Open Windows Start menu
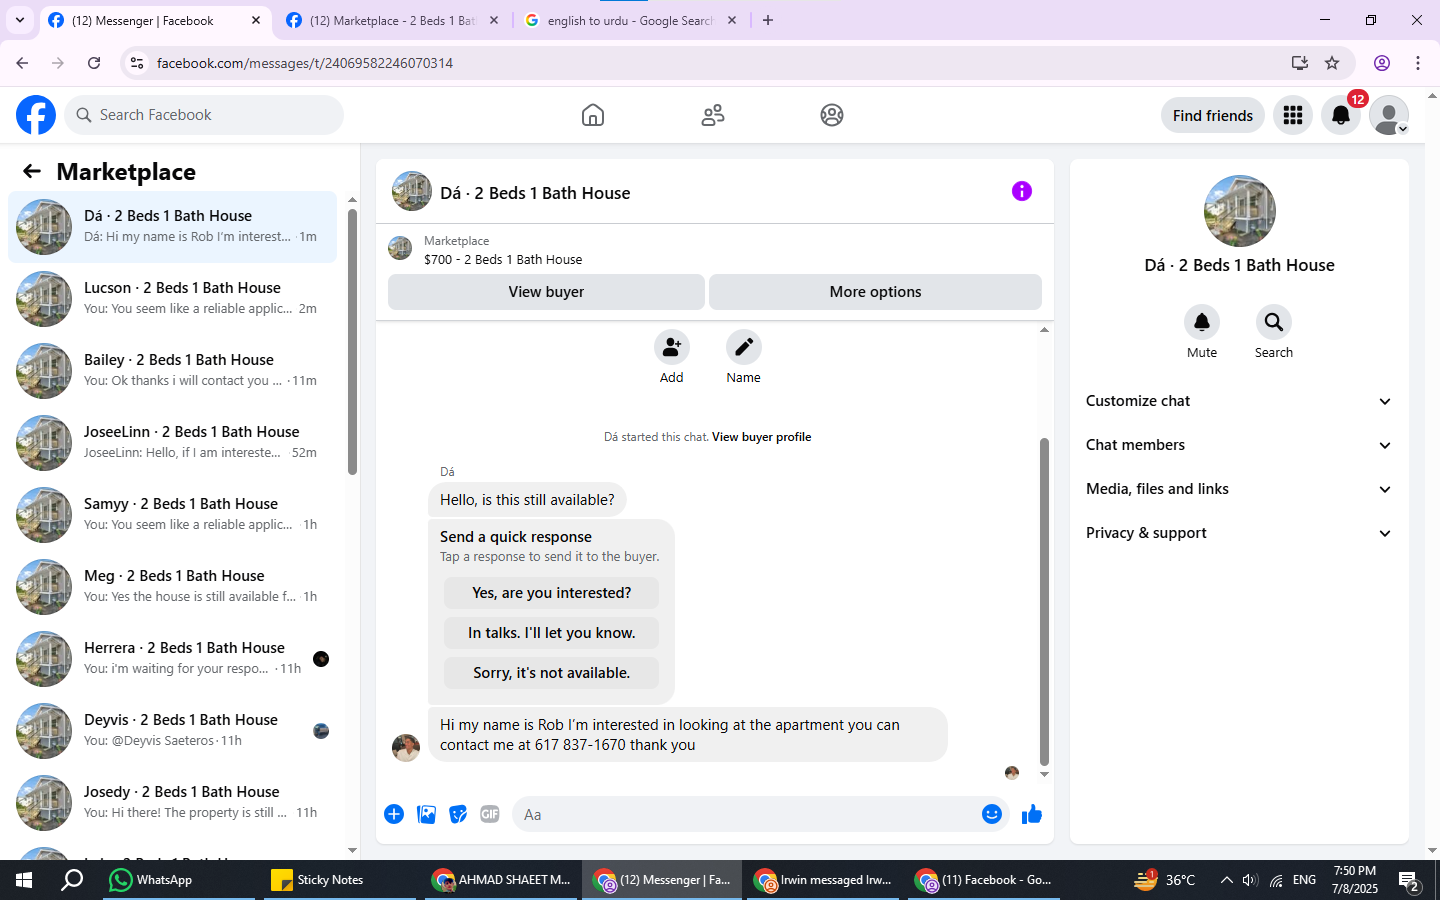Viewport: 1440px width, 900px height. pyautogui.click(x=24, y=880)
